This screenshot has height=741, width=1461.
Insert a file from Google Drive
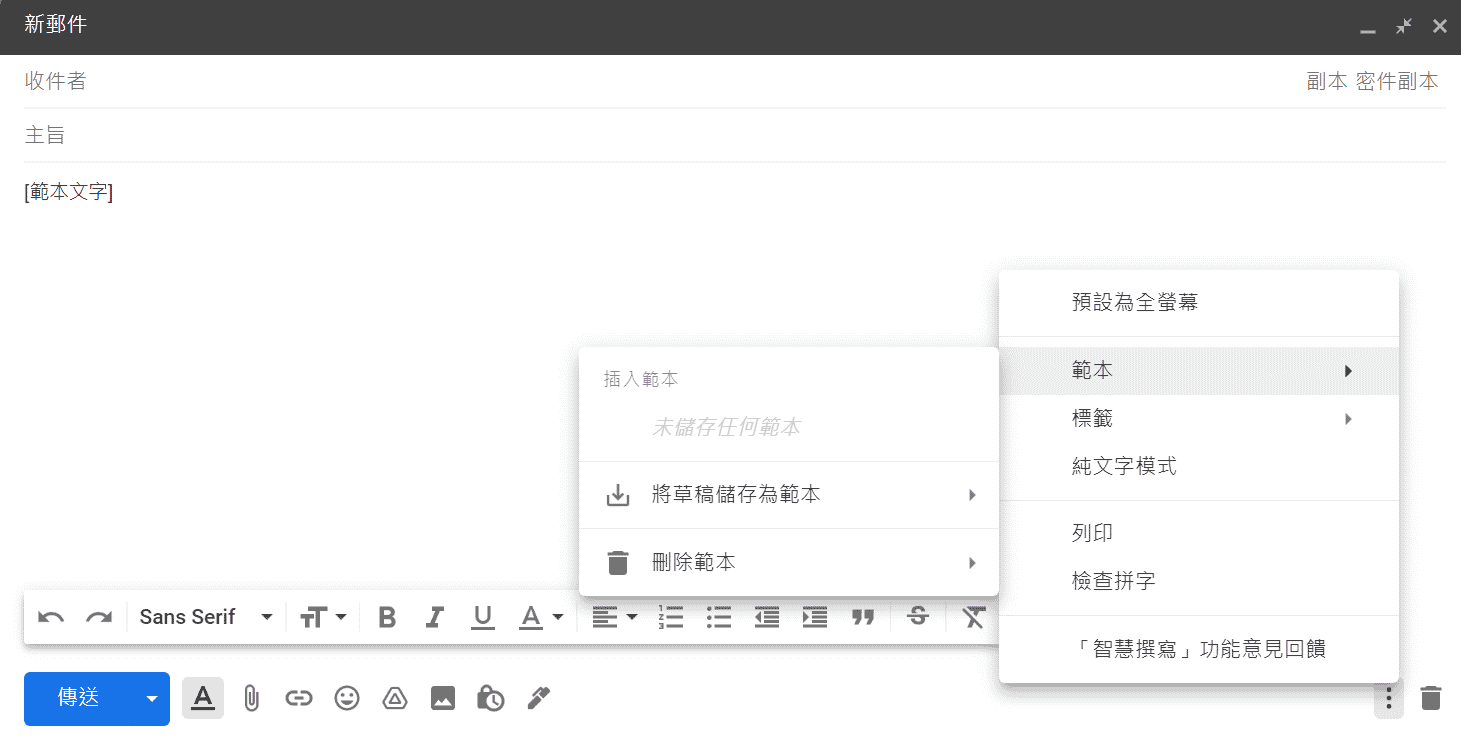(395, 698)
